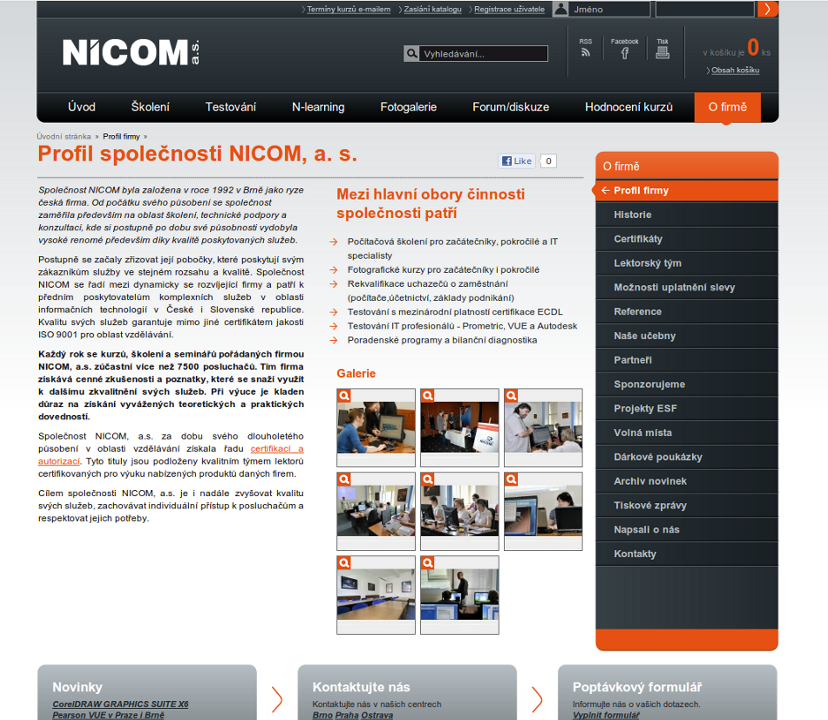Image resolution: width=828 pixels, height=720 pixels.
Task: Open gallery photo of woman at monitor
Action: 376,427
